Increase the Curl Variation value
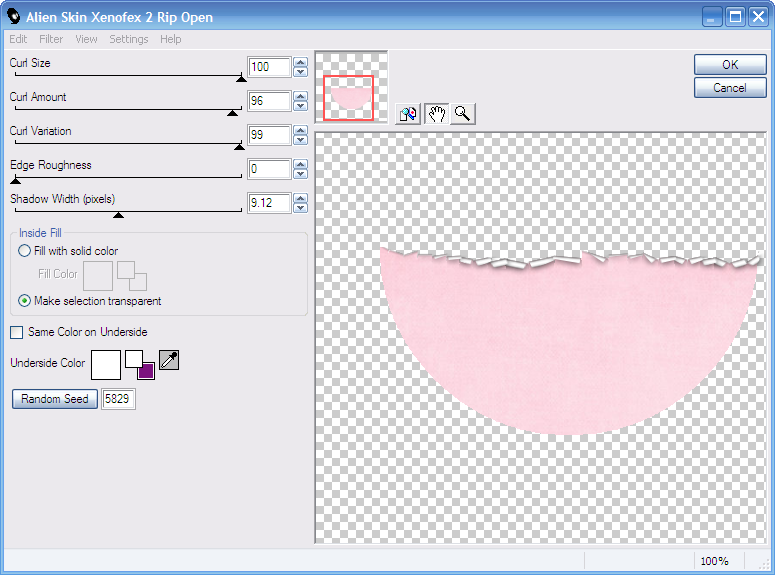Screen dimensions: 775x575 (300, 131)
